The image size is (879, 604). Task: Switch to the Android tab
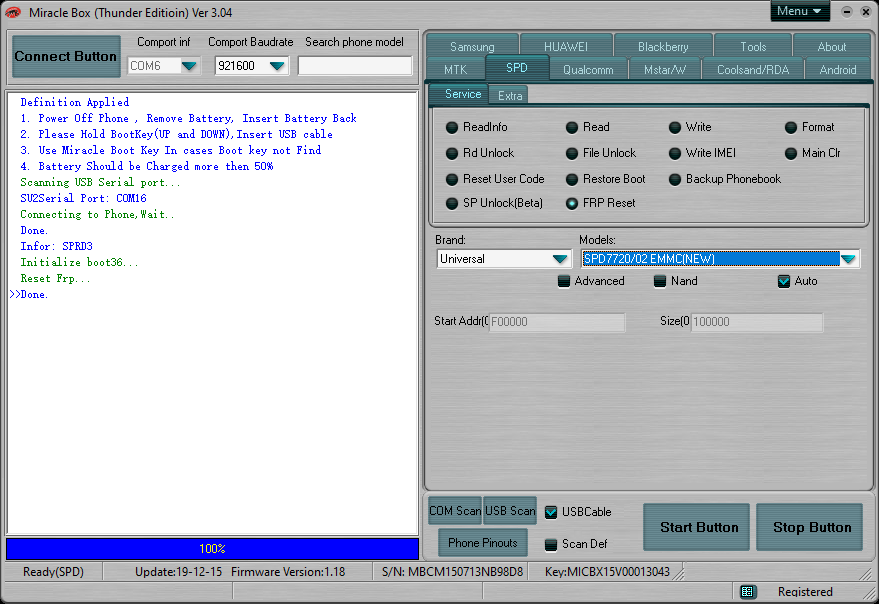tap(838, 70)
